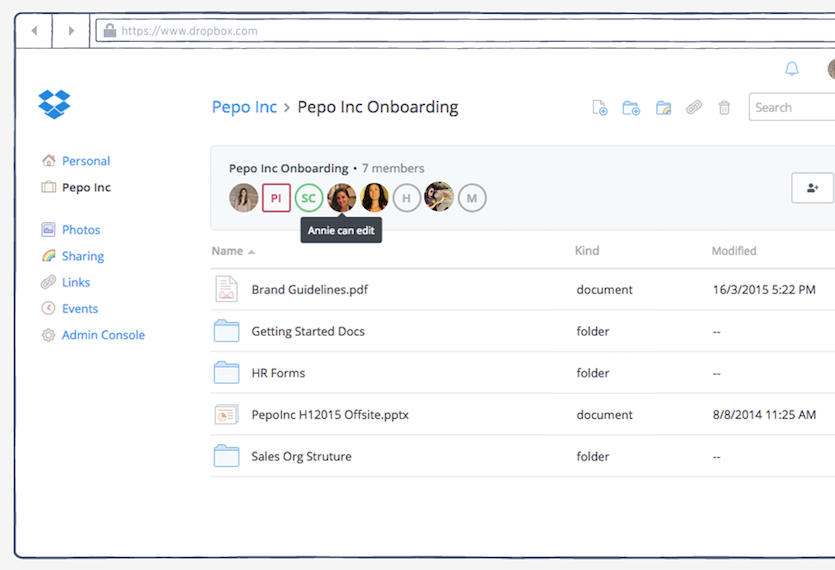Select Pepo Inc in the sidebar
This screenshot has height=570, width=835.
[86, 188]
